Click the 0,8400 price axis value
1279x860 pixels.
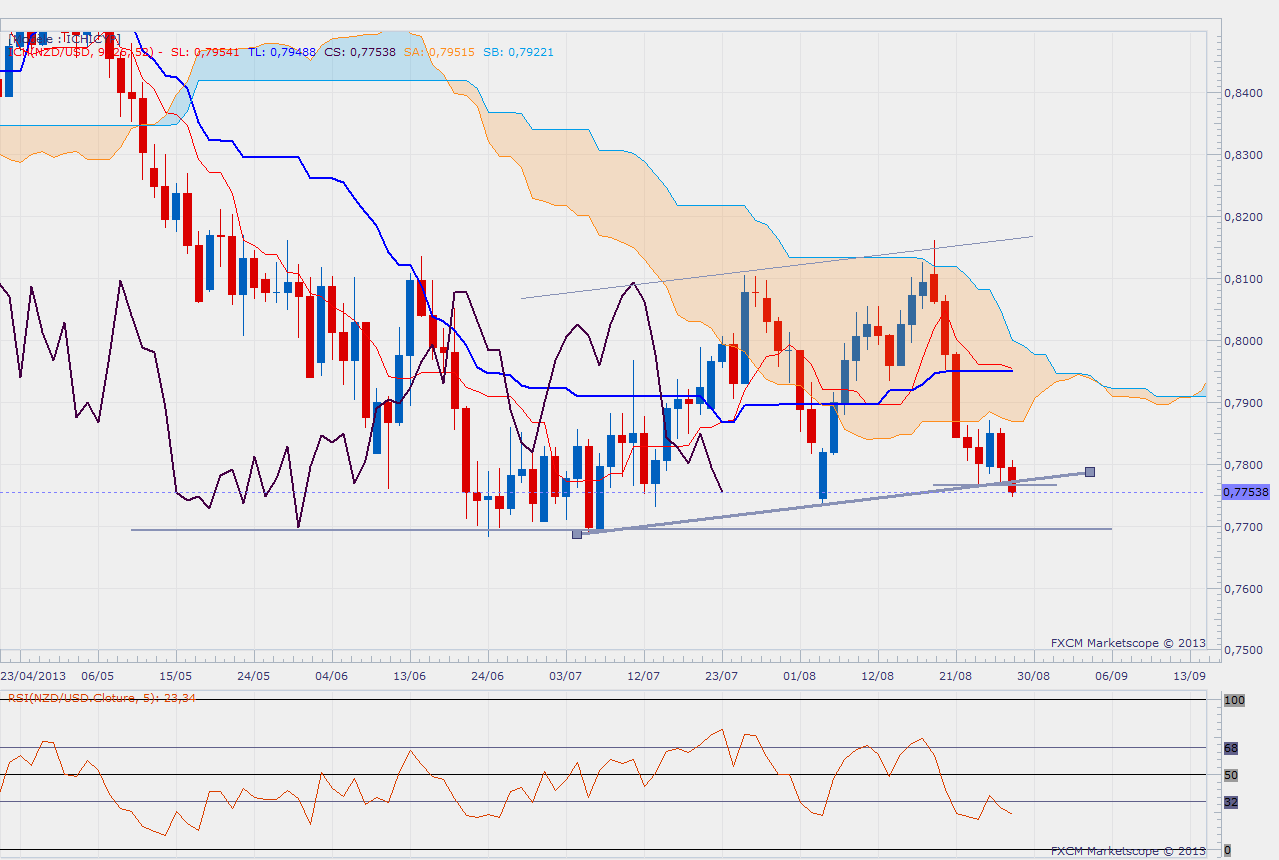point(1243,93)
